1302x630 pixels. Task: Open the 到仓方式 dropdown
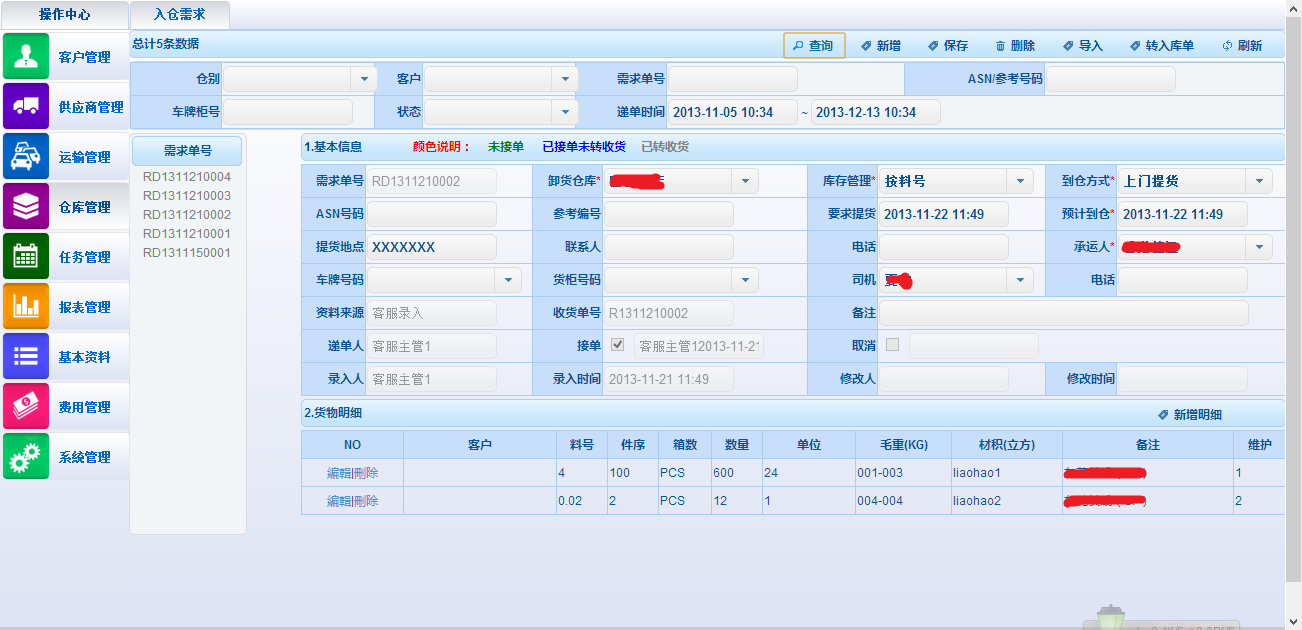point(1258,181)
